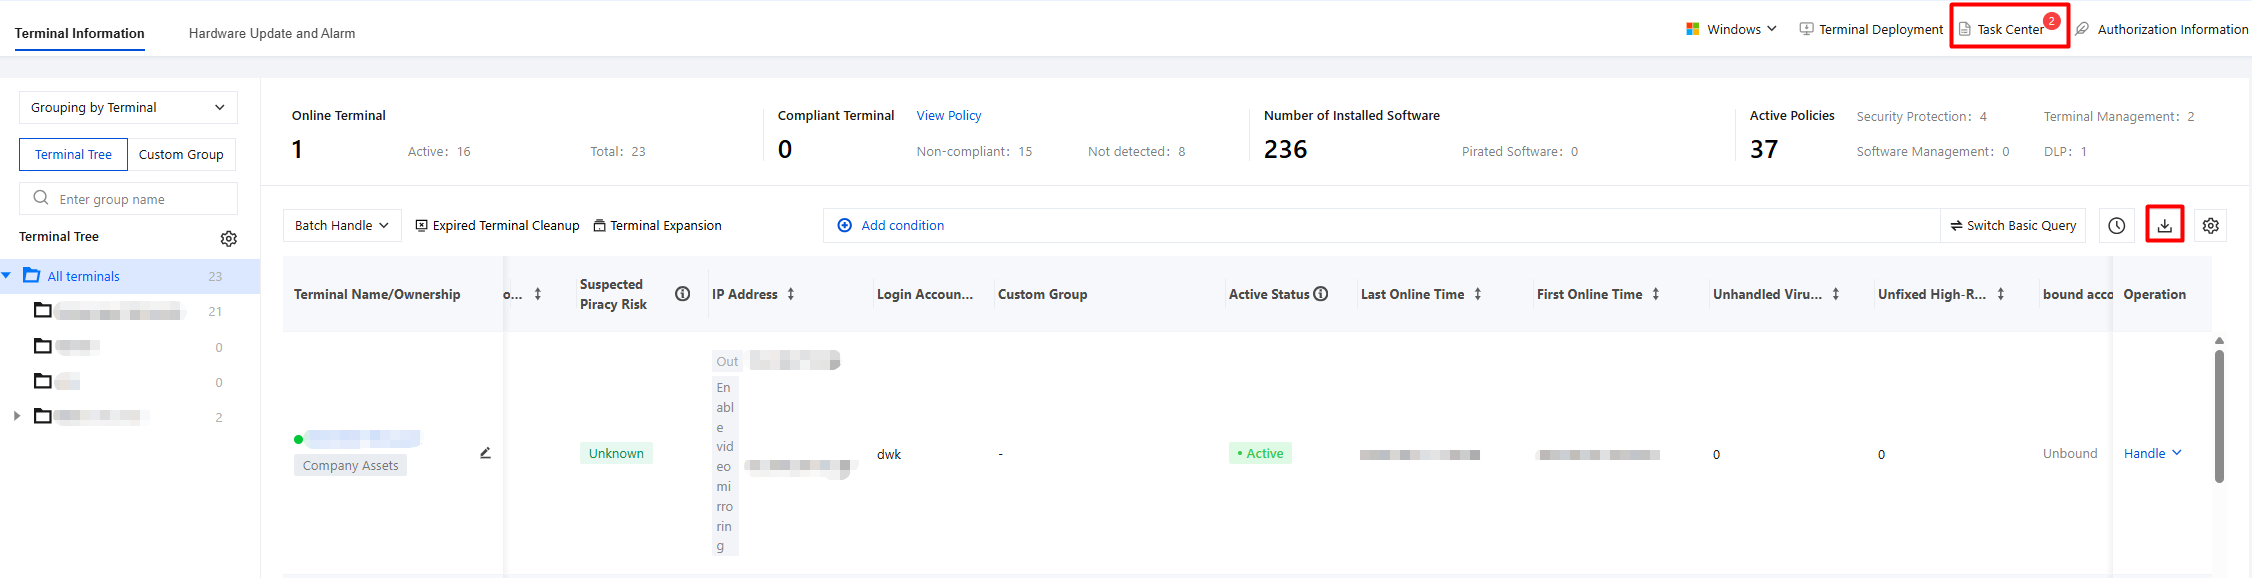
Task: Click the vertical table scrollbar
Action: point(2219,415)
